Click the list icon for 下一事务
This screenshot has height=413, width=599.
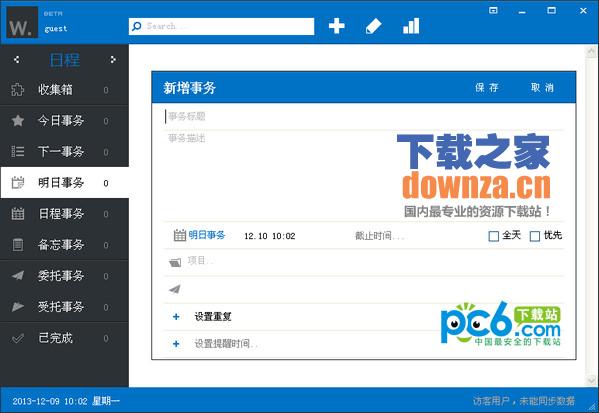18,152
